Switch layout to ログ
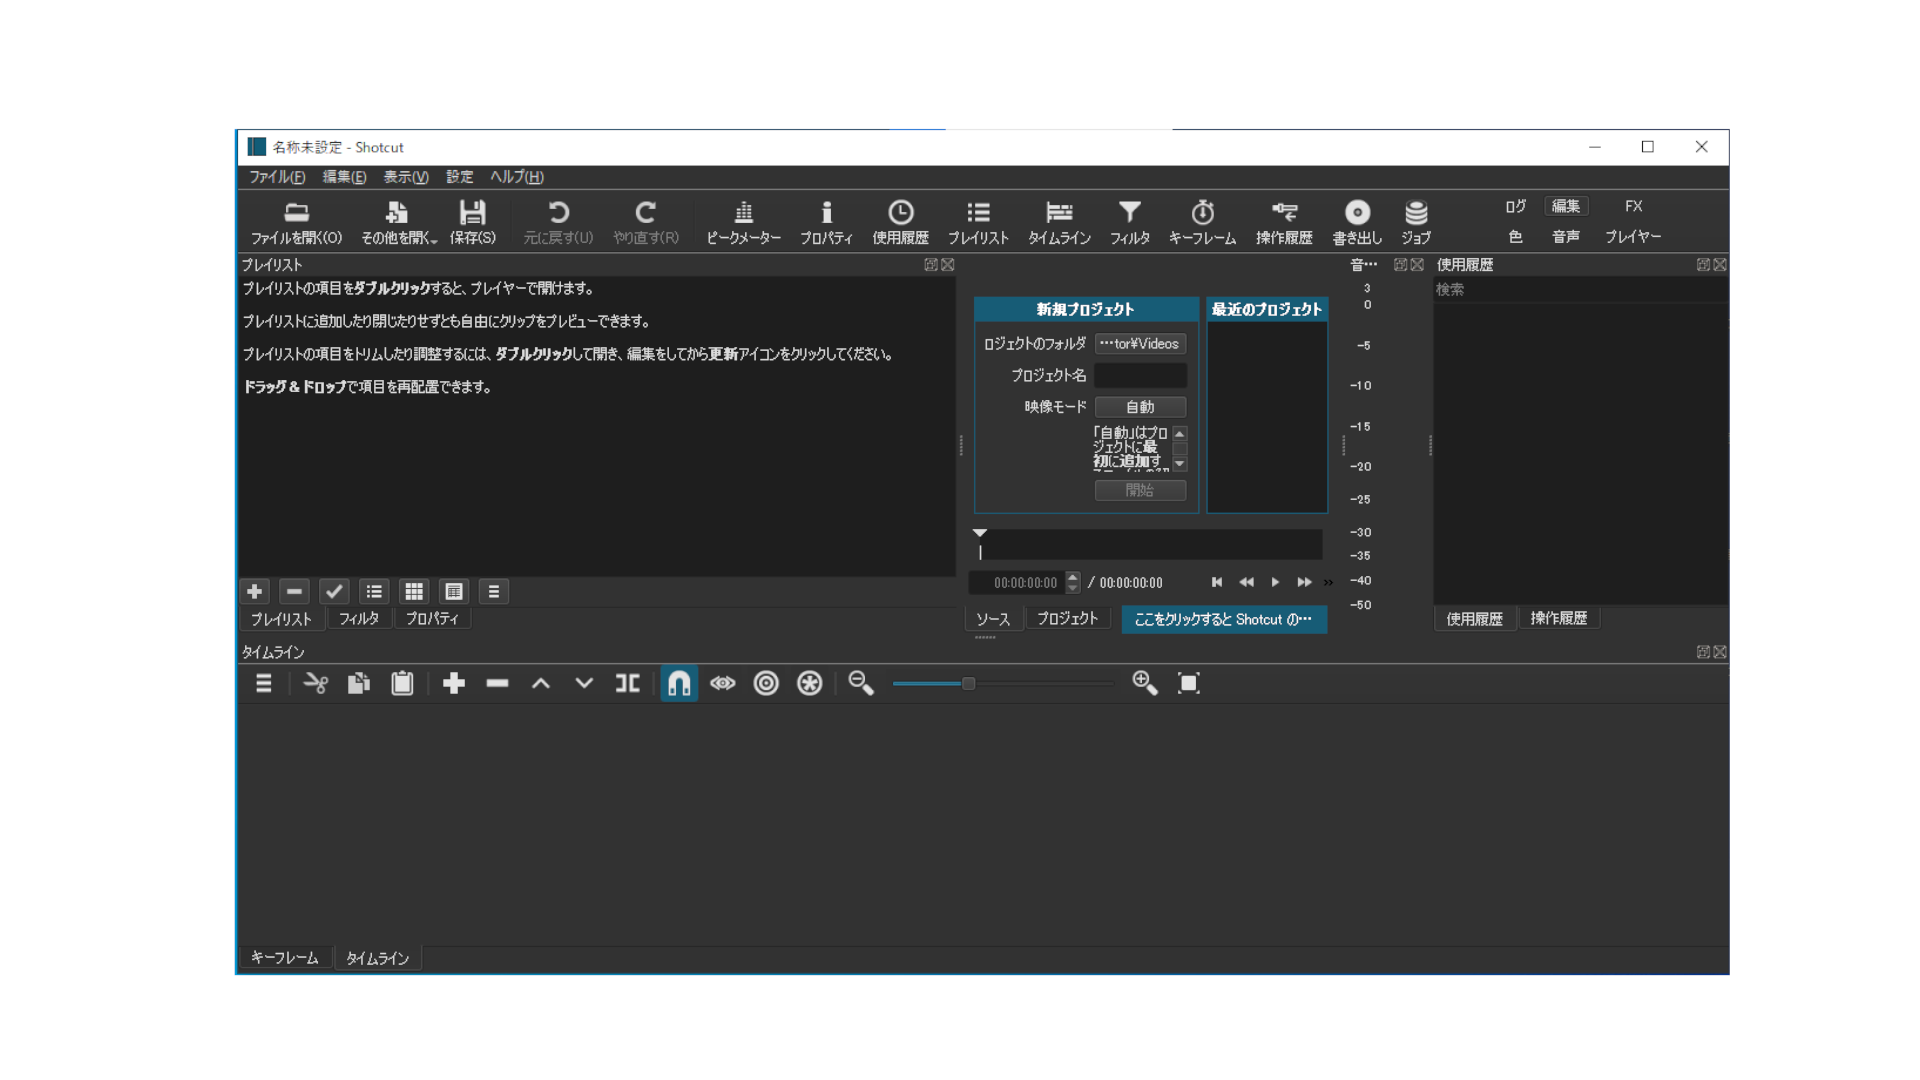Screen dimensions: 1920x1080 (x=1516, y=206)
